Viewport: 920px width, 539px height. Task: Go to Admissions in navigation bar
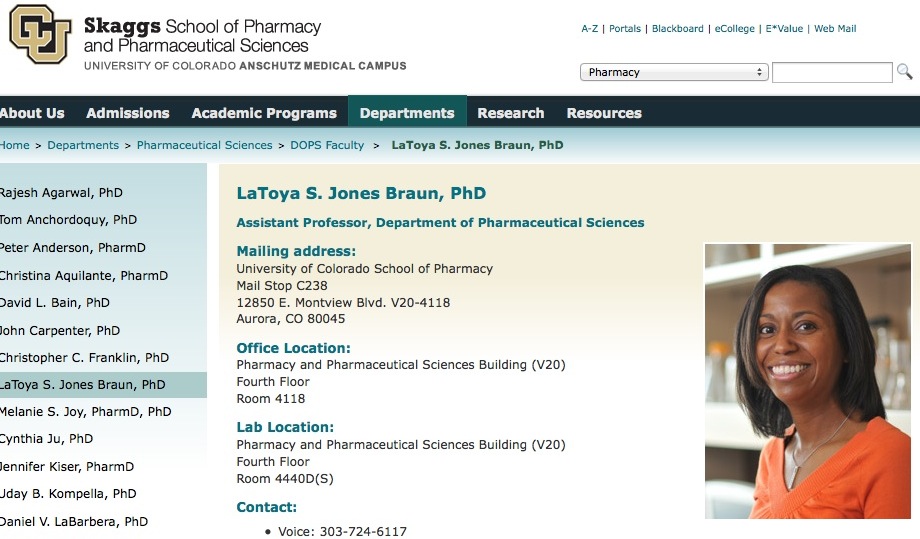128,113
